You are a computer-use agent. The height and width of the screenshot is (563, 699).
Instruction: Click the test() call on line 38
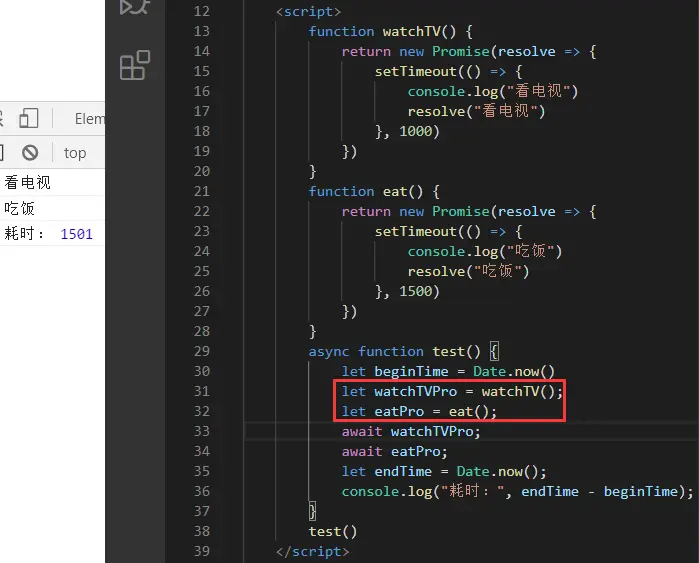[x=333, y=531]
